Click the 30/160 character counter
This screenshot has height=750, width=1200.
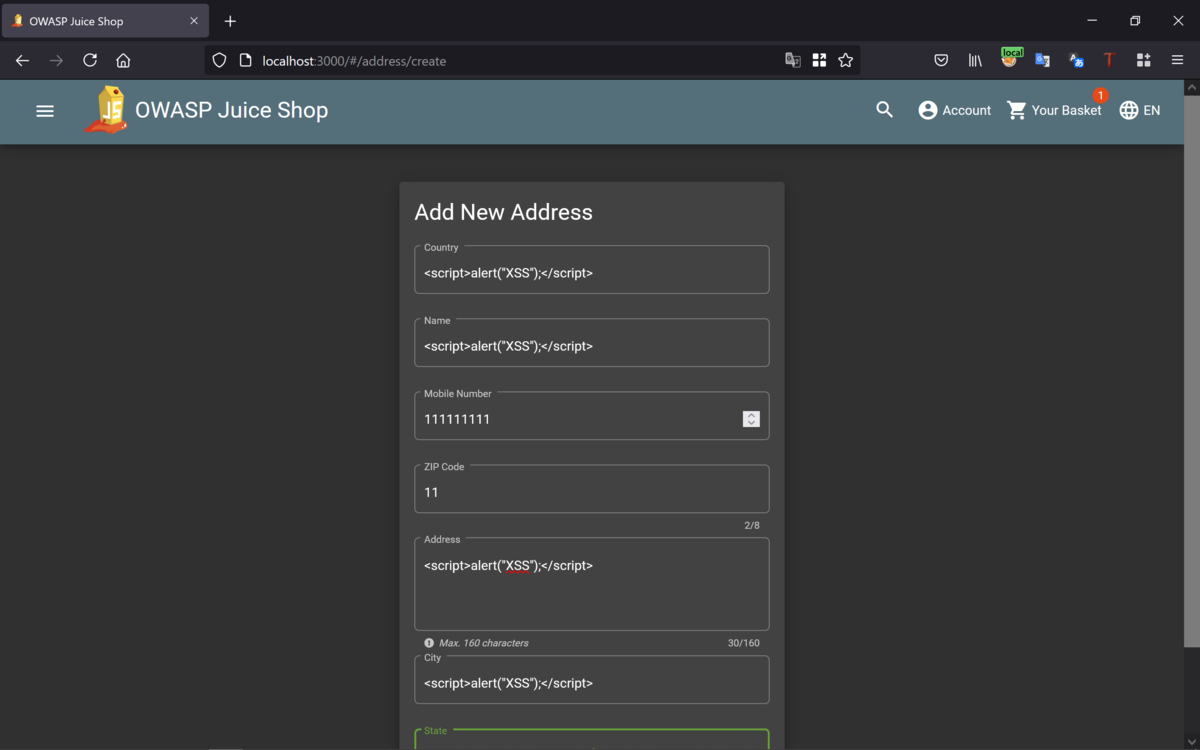(x=743, y=643)
